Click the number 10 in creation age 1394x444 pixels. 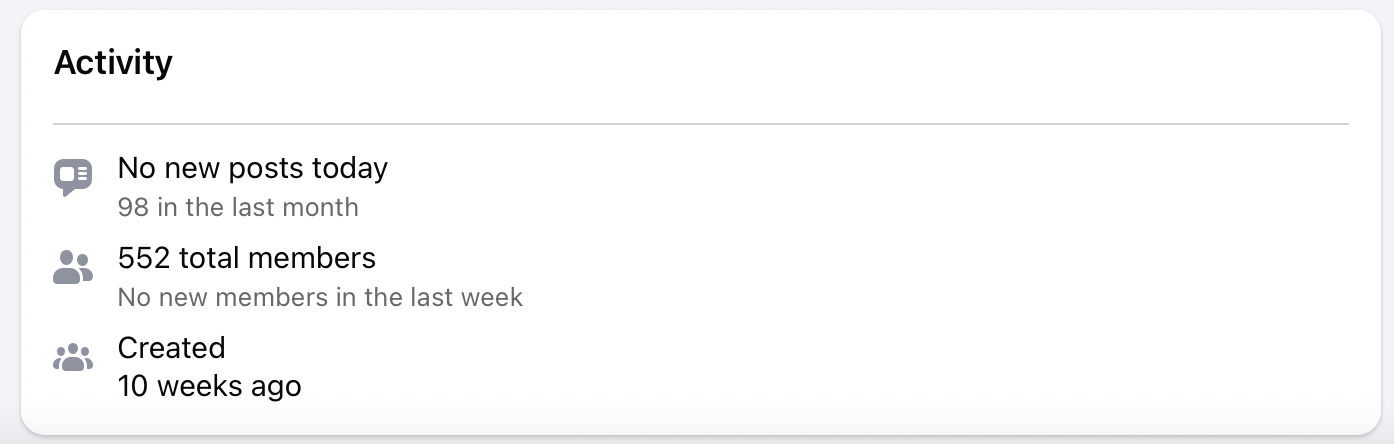coord(132,386)
